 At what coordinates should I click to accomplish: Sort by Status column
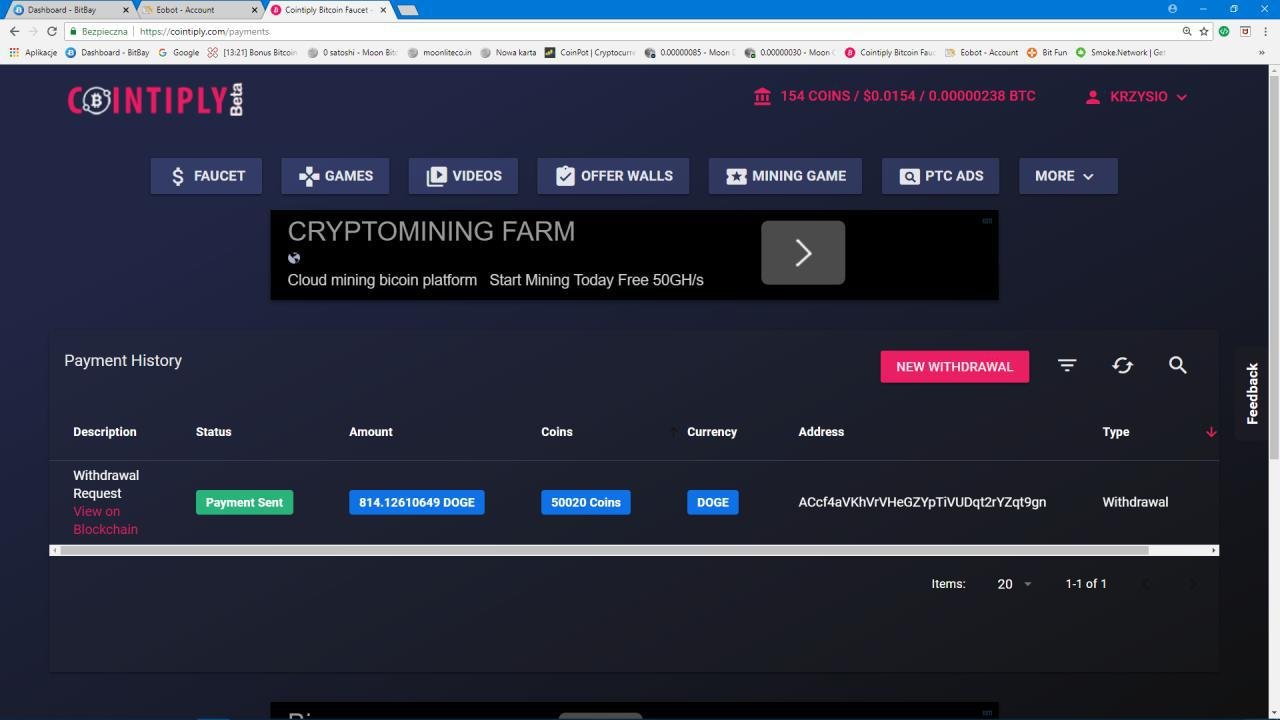point(214,432)
